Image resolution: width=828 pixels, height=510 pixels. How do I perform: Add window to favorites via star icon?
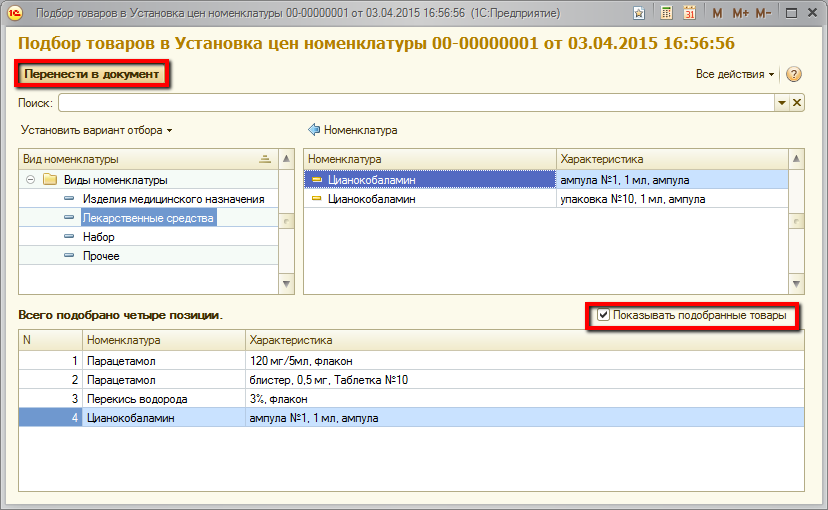point(640,13)
